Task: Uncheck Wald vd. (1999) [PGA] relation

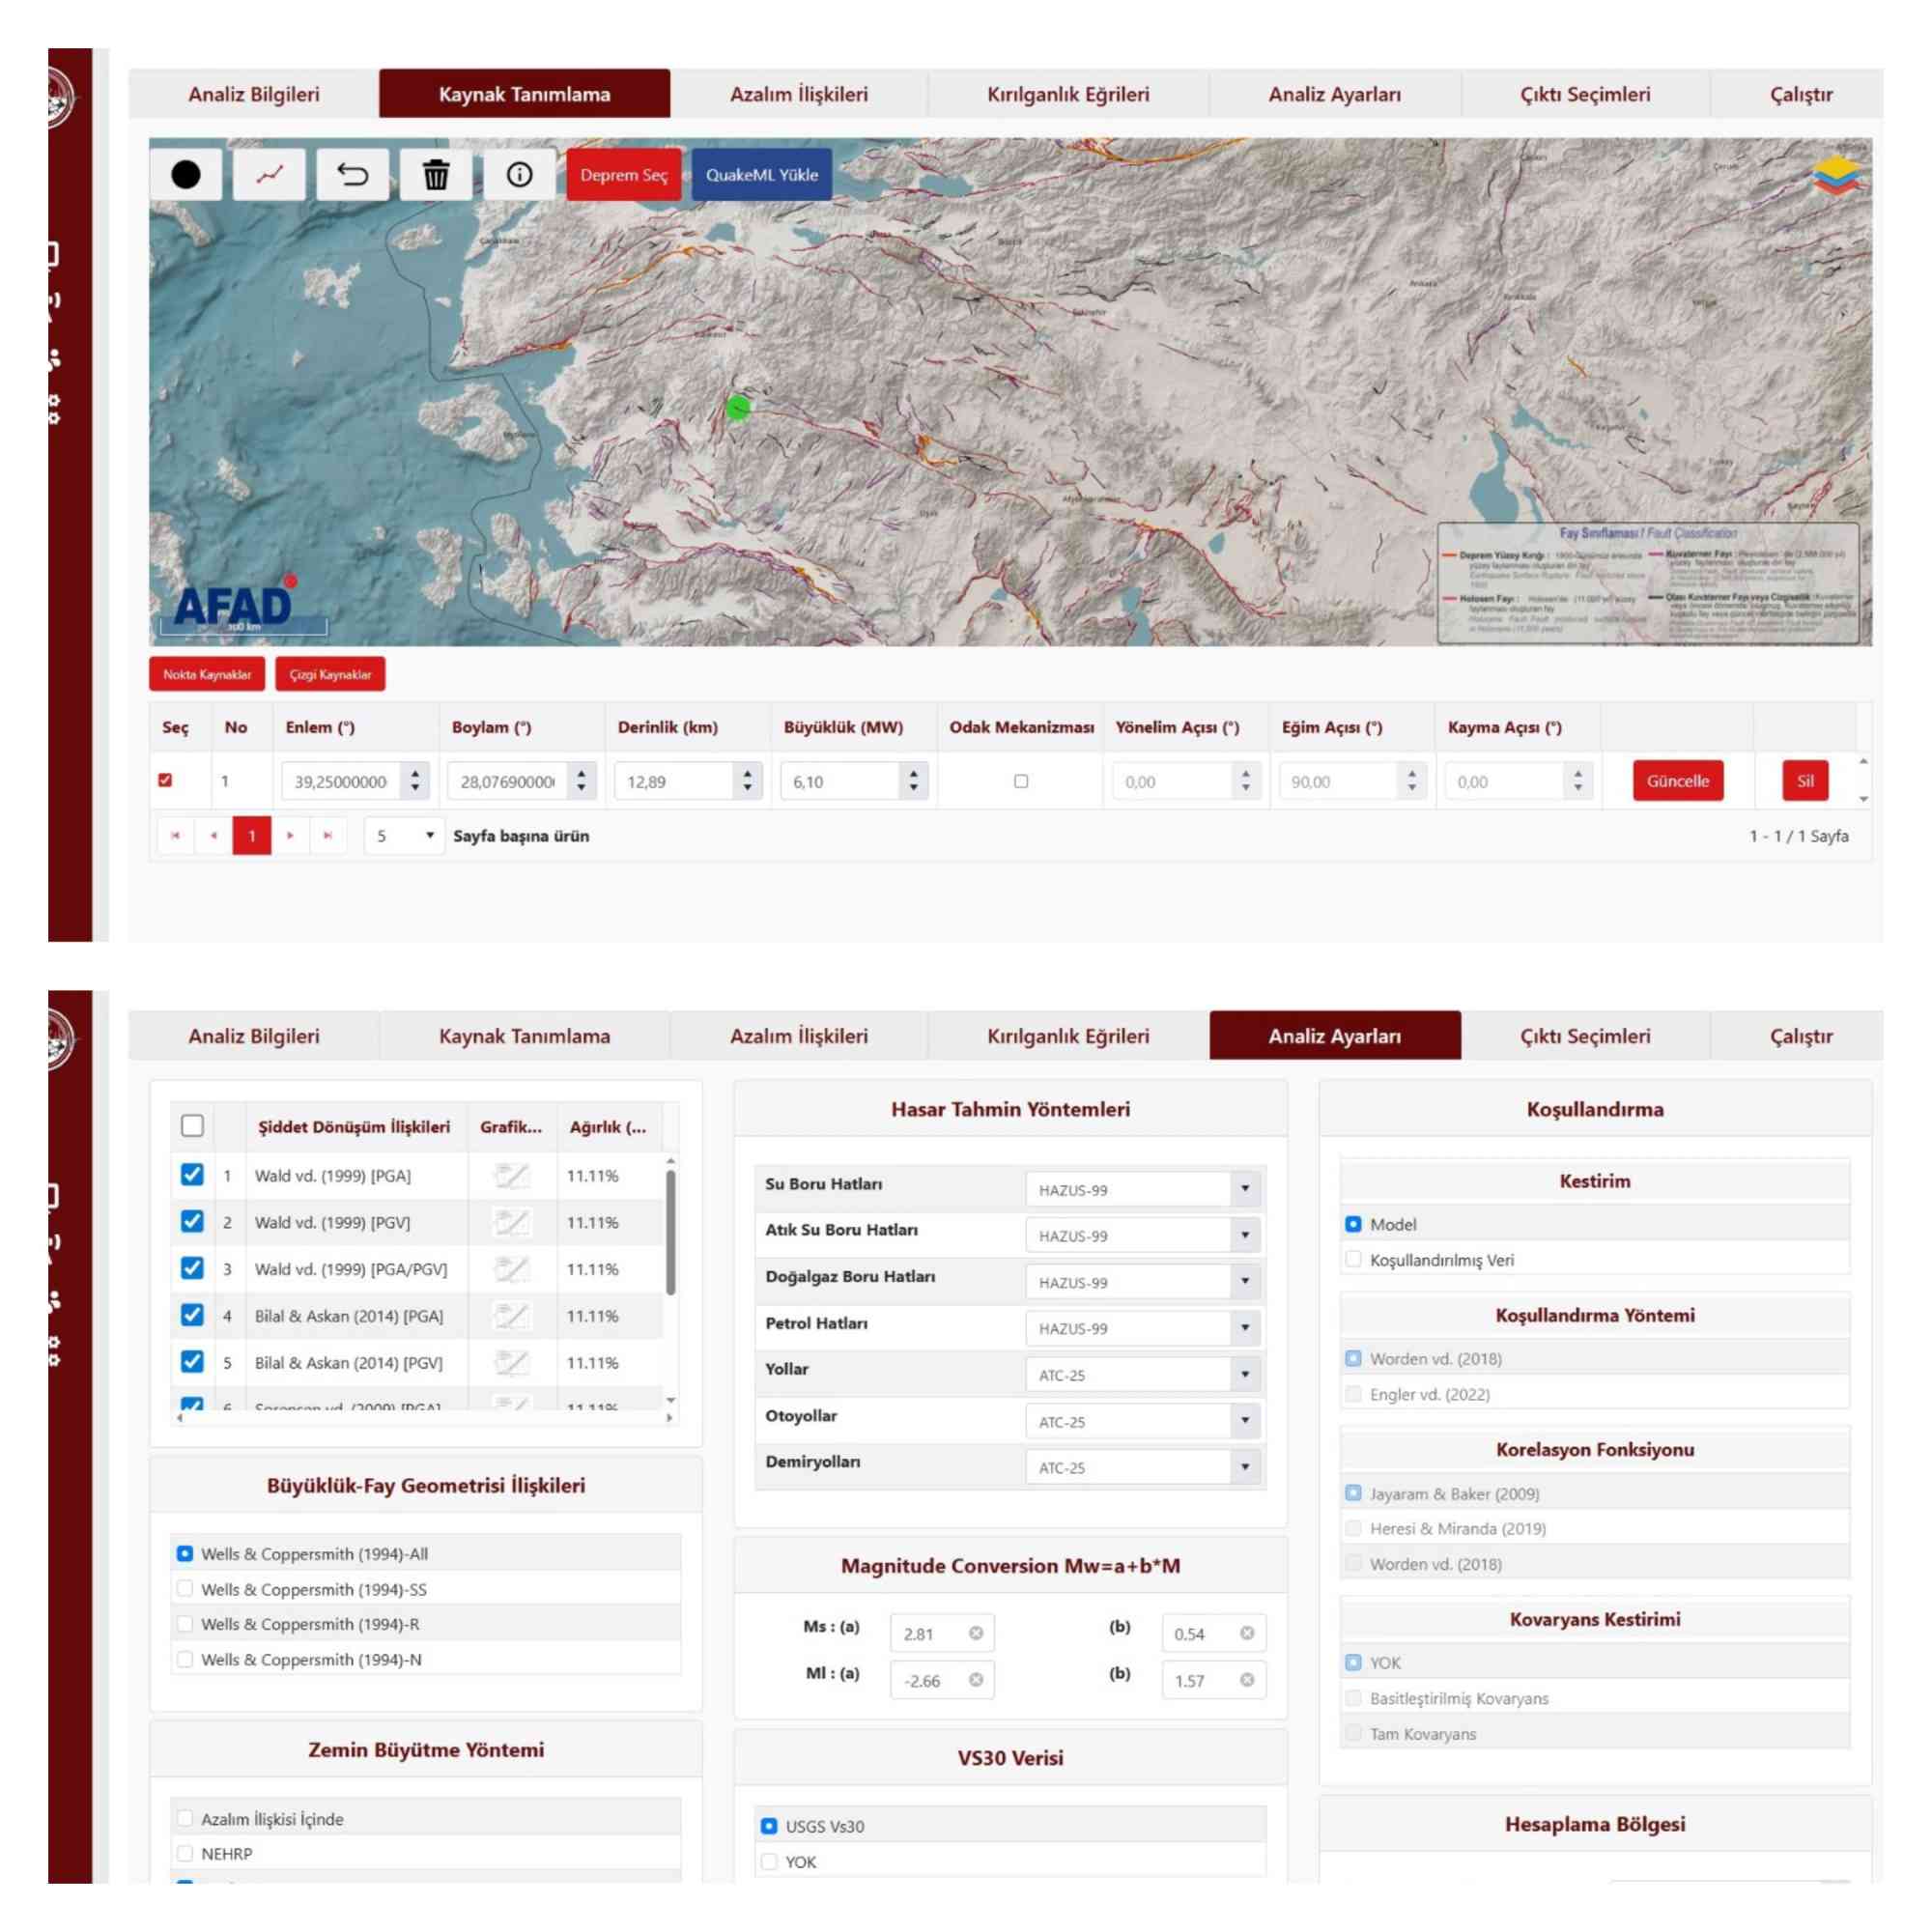Action: tap(192, 1174)
